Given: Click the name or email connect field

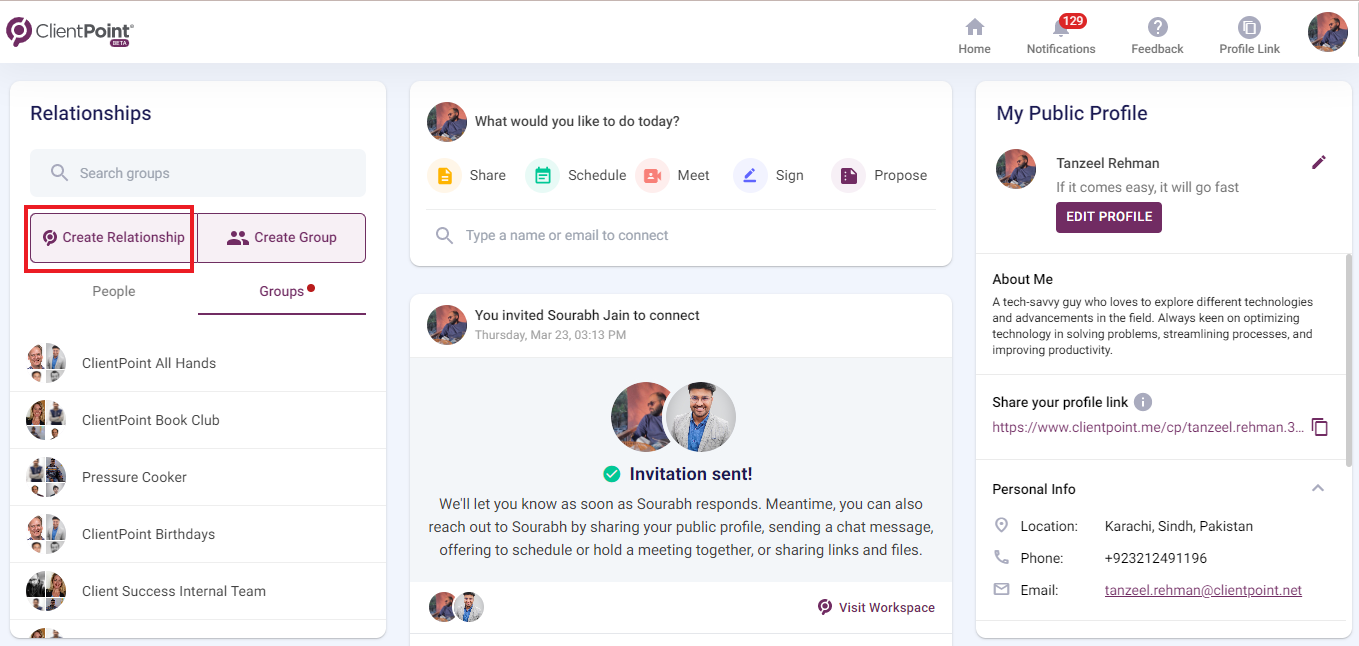Looking at the screenshot, I should [x=681, y=236].
